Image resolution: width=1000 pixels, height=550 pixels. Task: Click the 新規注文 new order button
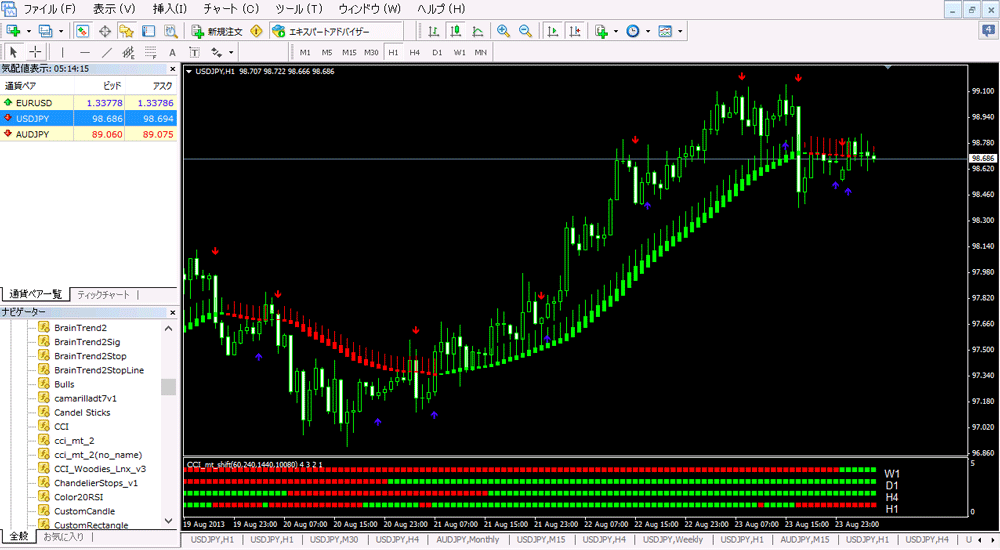pyautogui.click(x=217, y=31)
